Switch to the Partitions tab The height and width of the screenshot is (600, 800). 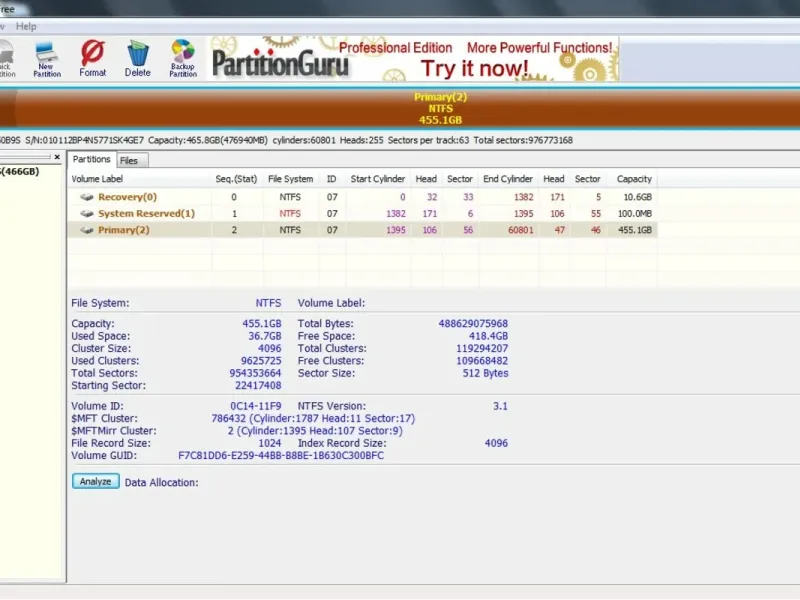tap(91, 159)
